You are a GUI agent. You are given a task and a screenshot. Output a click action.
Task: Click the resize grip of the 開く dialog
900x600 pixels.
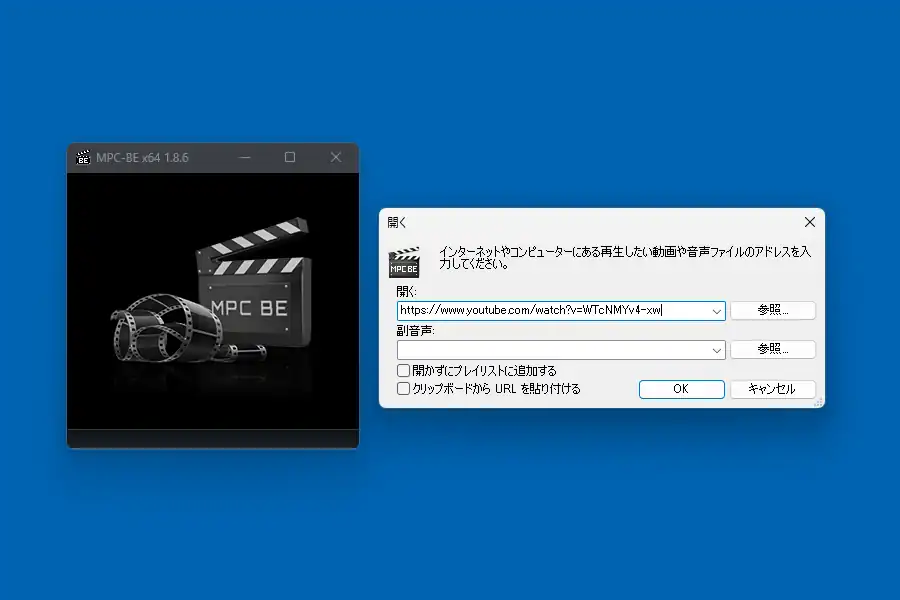[818, 402]
